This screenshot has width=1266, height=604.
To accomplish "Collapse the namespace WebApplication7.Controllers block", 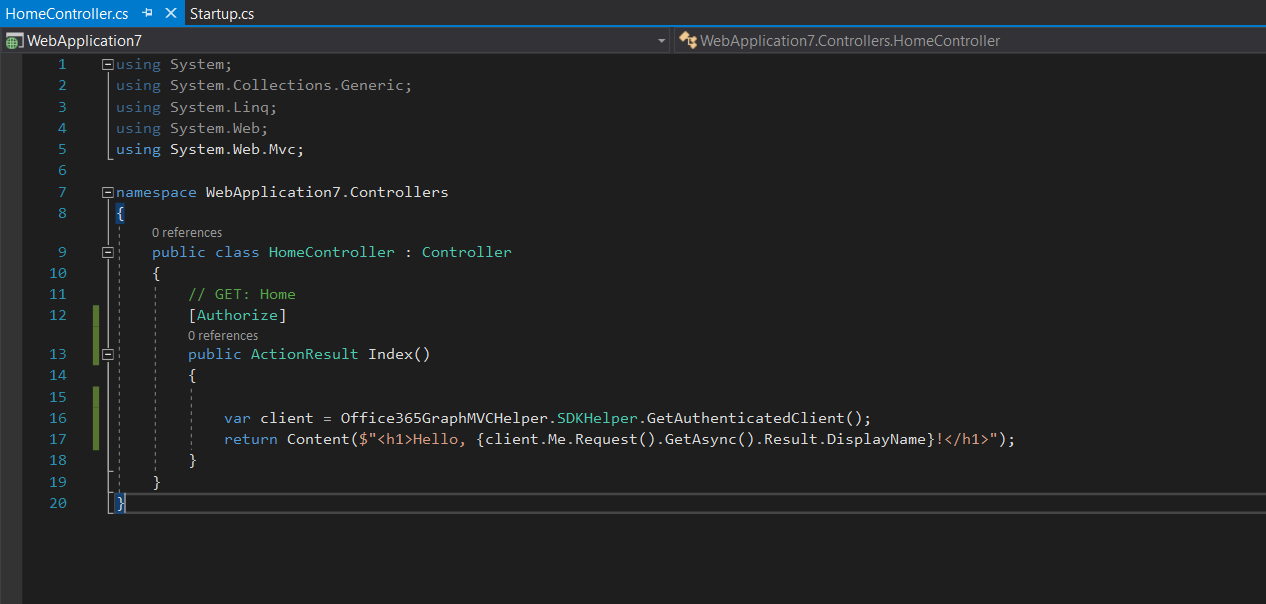I will [108, 192].
